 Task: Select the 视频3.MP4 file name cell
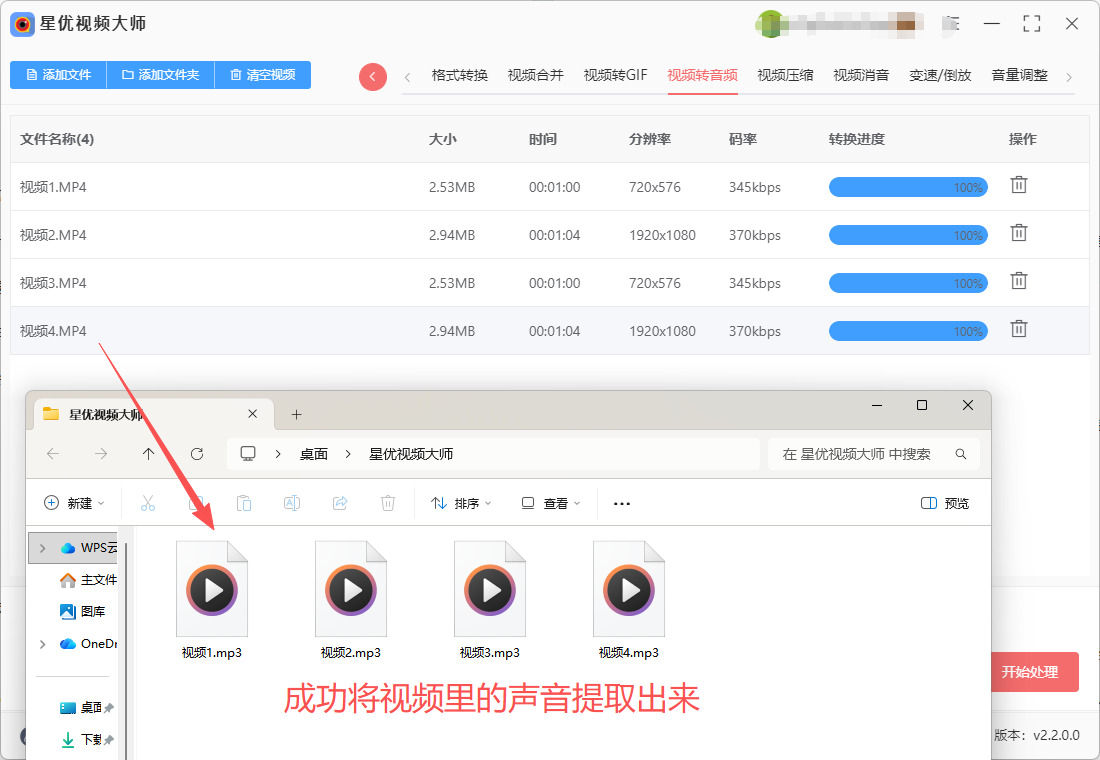[x=53, y=283]
